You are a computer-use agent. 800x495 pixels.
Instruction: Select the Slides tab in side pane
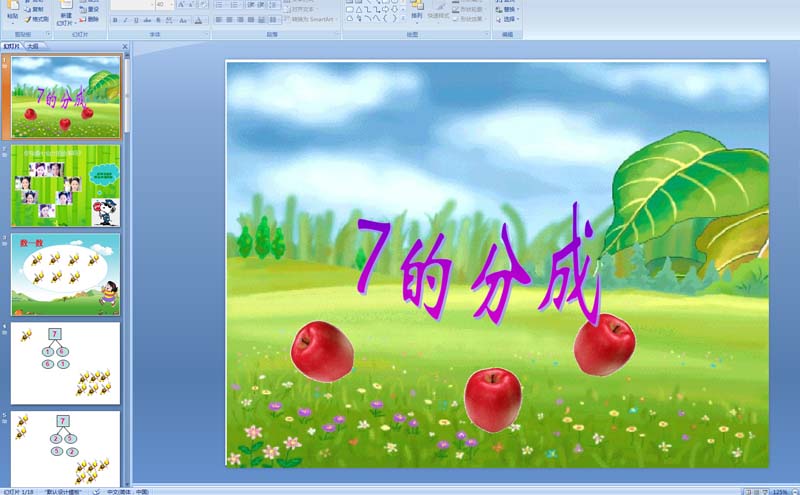[11, 46]
